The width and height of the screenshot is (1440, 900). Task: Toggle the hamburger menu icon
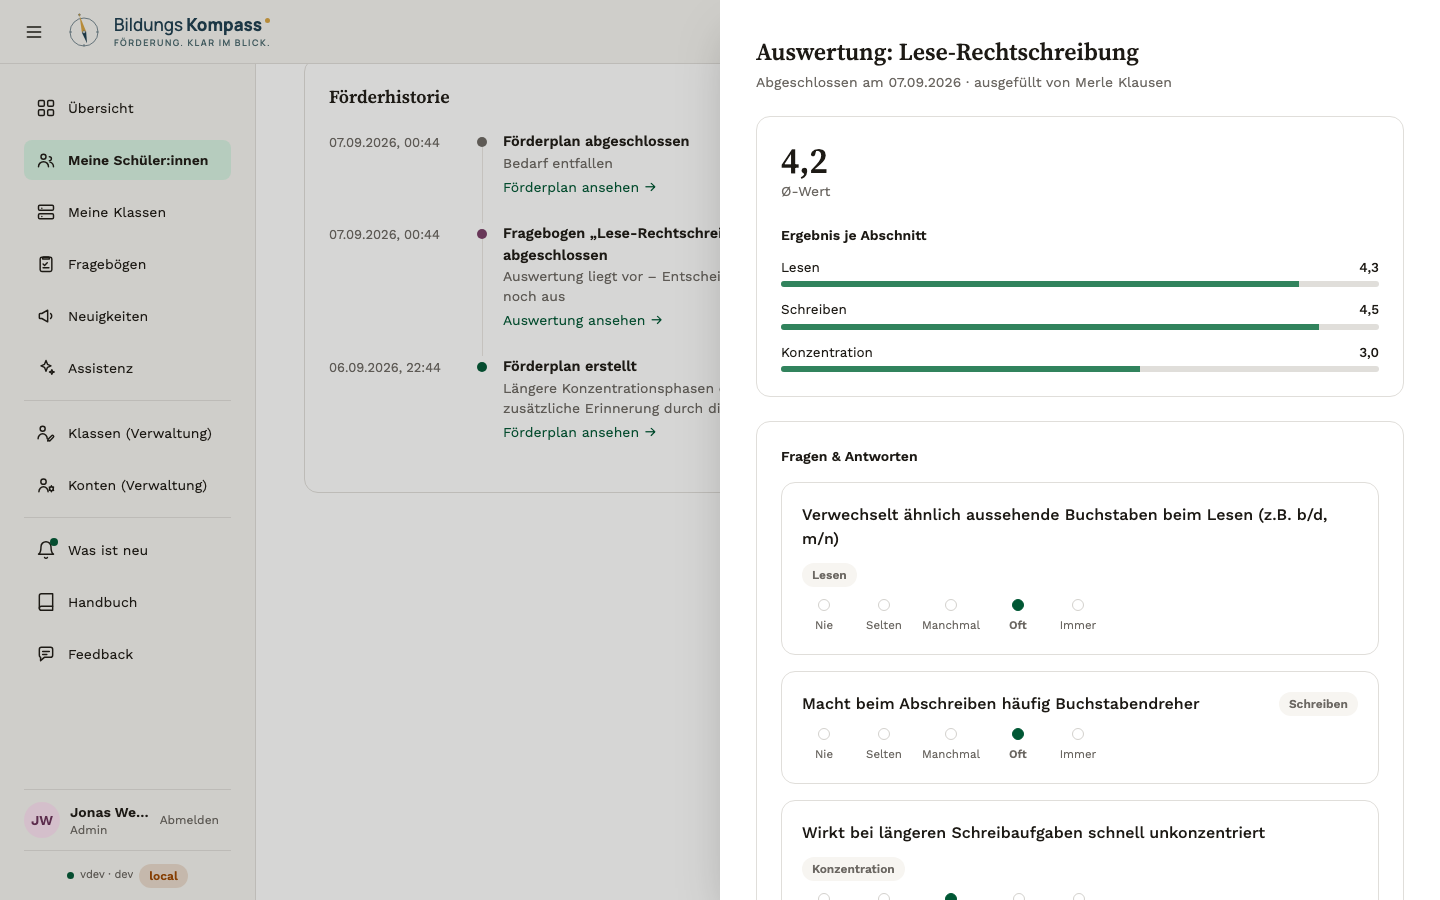pyautogui.click(x=34, y=32)
